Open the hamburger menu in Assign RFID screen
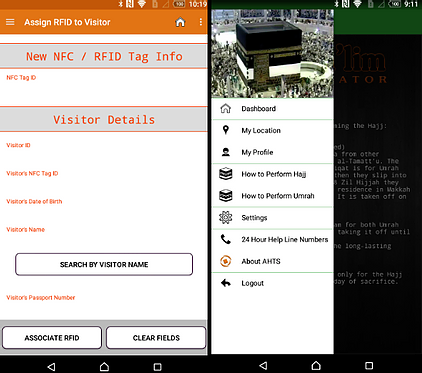The width and height of the screenshot is (422, 373). pos(10,22)
